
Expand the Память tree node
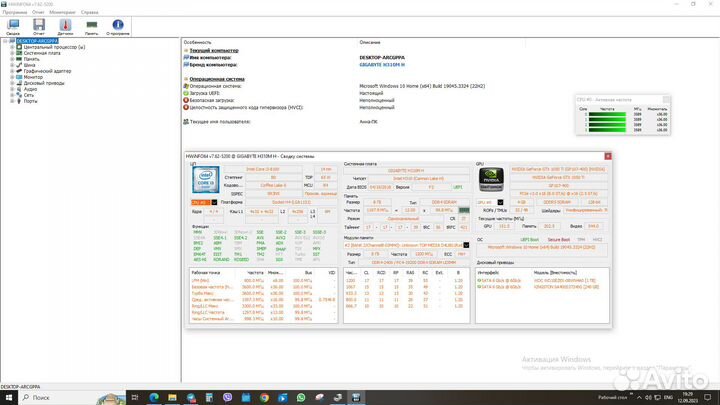[12, 59]
